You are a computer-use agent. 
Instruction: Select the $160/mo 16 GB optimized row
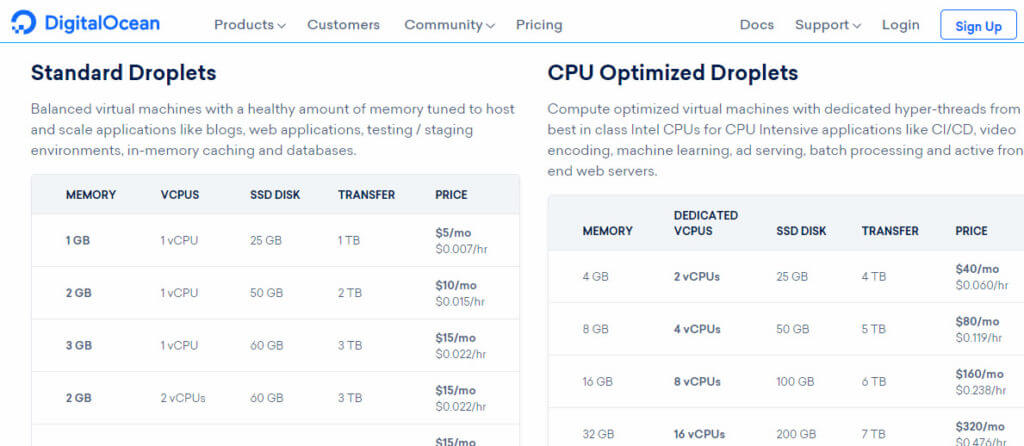click(x=786, y=382)
